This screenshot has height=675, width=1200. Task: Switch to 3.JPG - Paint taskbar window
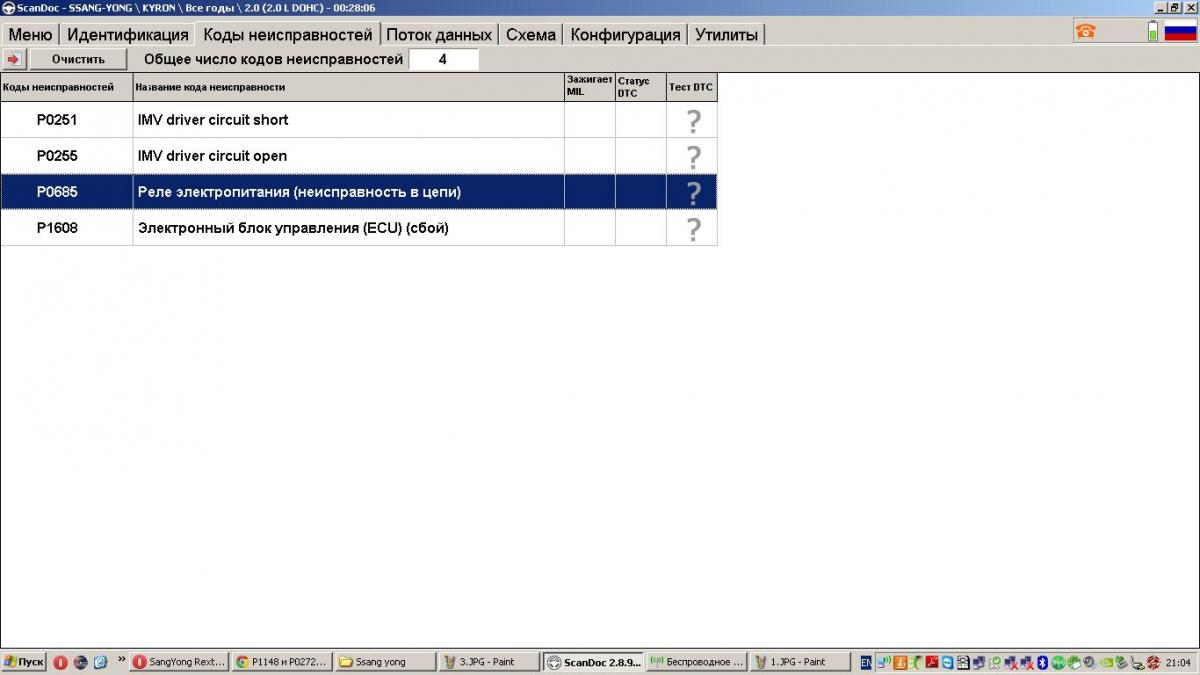489,662
